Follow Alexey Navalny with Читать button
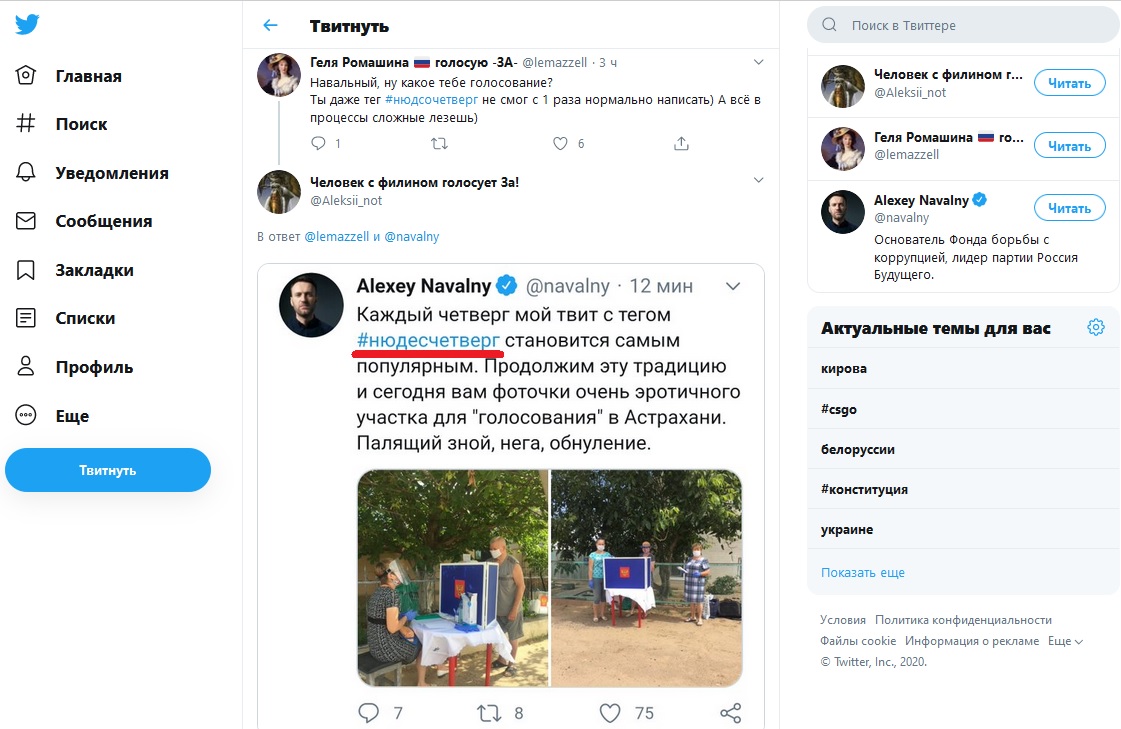Screen dimensions: 1121x729 click(1069, 208)
